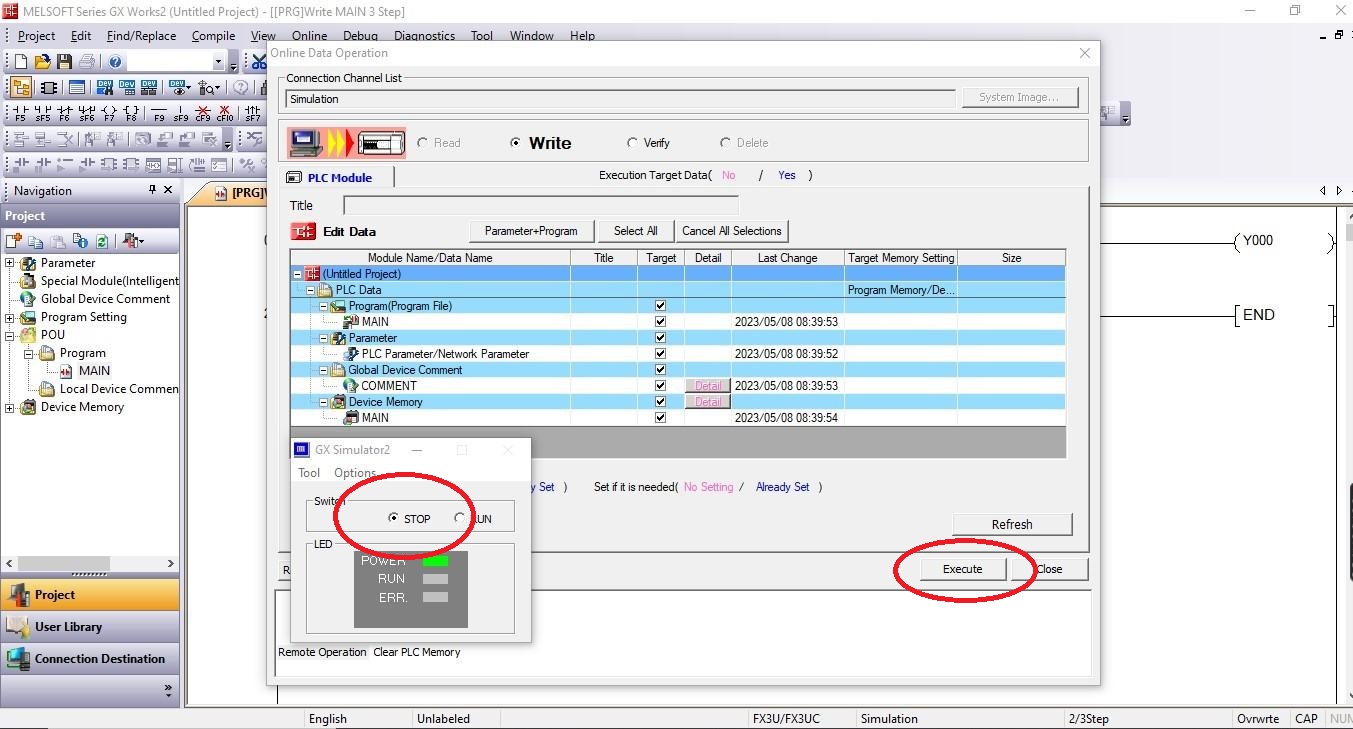1353x729 pixels.
Task: Collapse Global Device Comment in data list
Action: point(324,370)
